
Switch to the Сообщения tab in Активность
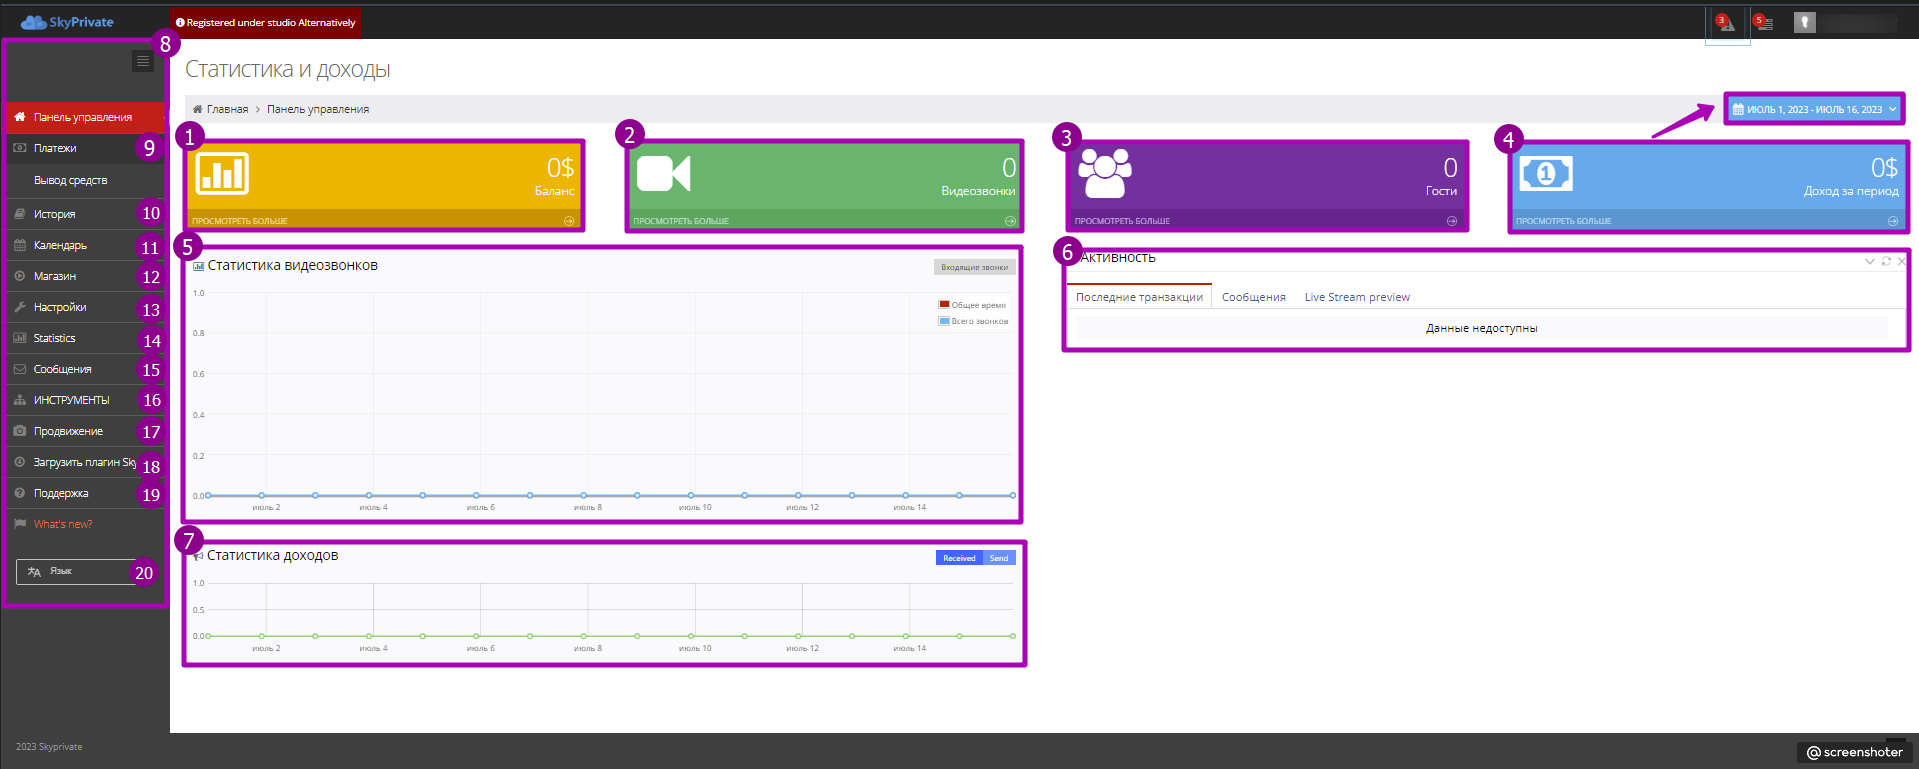point(1253,297)
